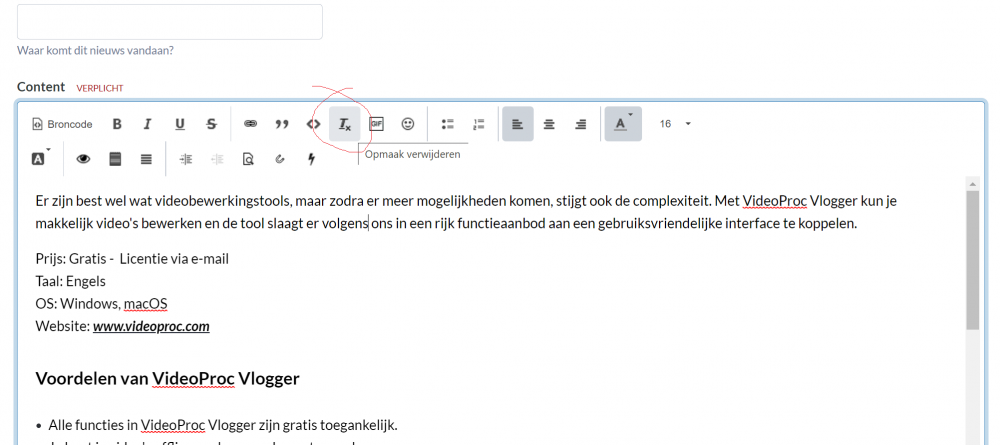Toggle italic formatting
This screenshot has width=1000, height=445.
tap(148, 124)
